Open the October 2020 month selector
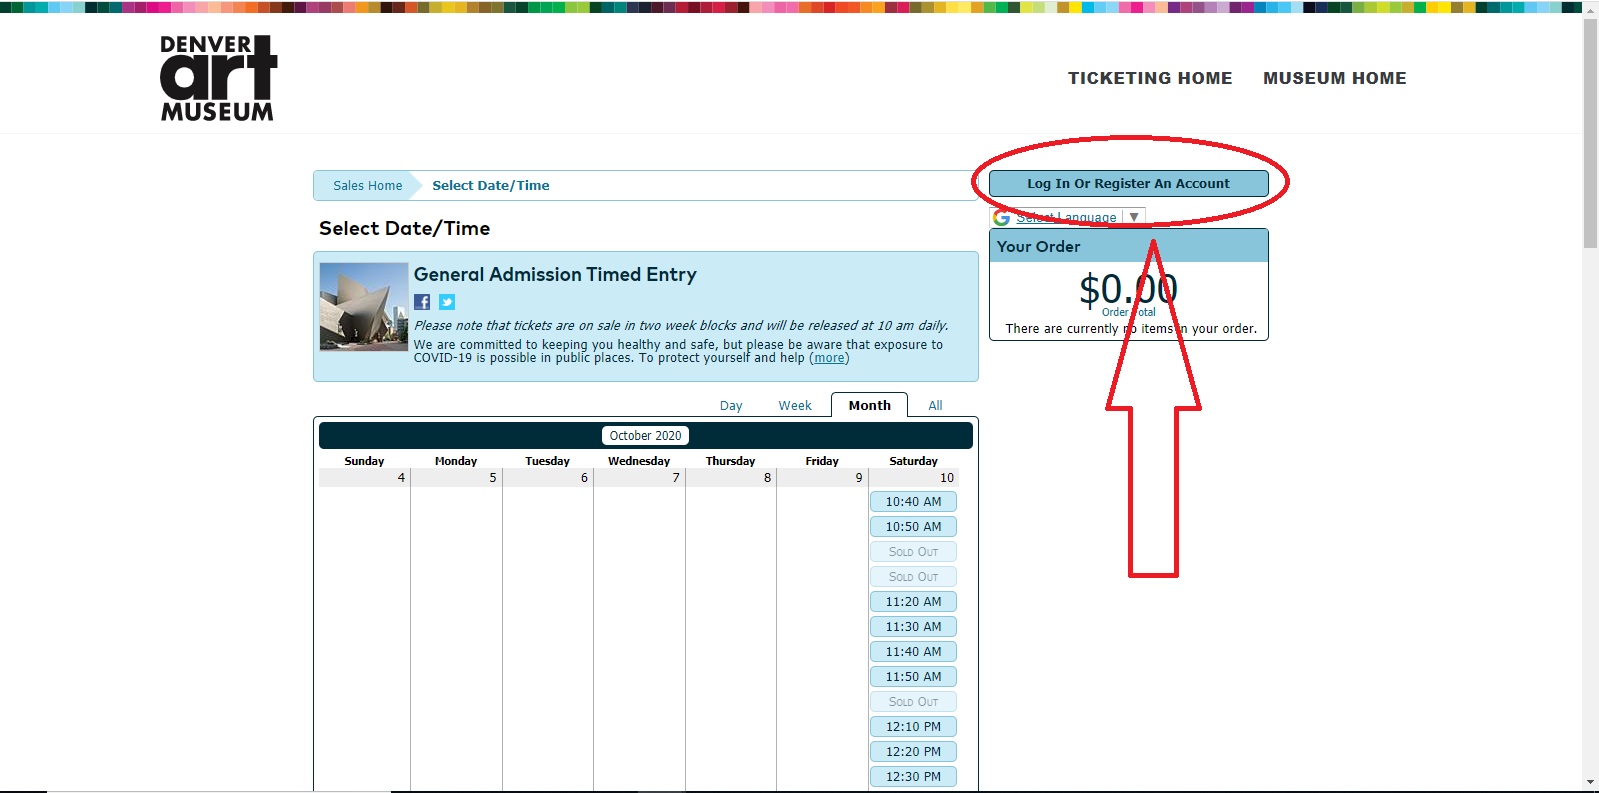1599x793 pixels. click(645, 436)
